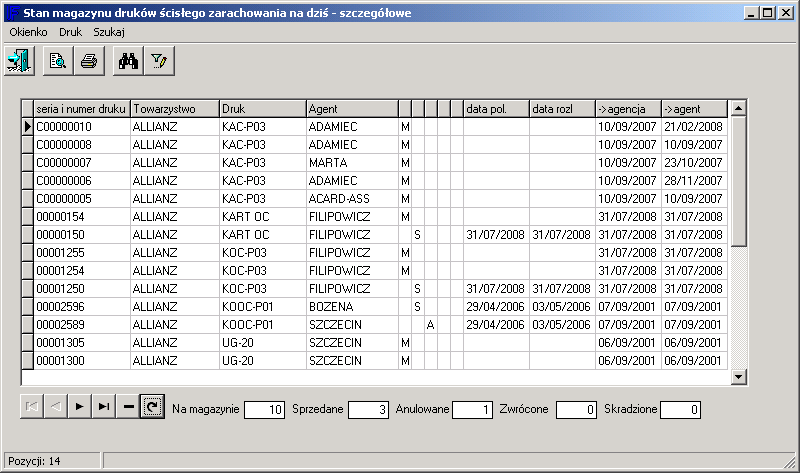Select cell 00001254
The image size is (800, 473).
coord(82,271)
